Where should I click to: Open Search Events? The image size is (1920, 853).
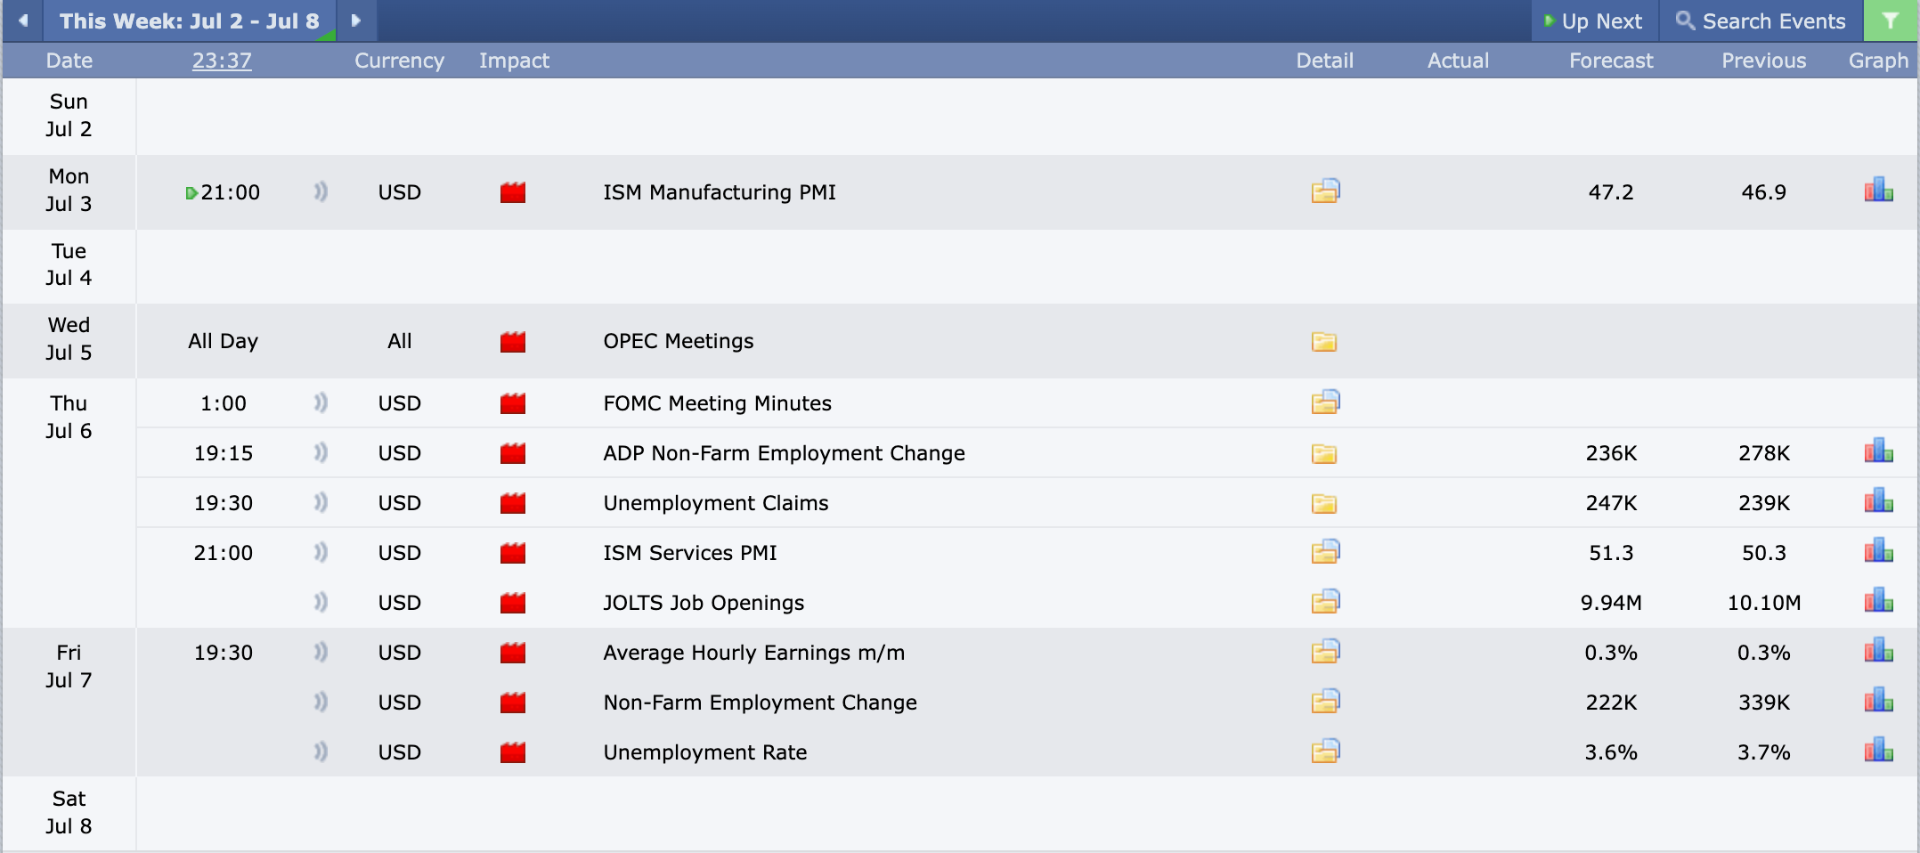1761,21
